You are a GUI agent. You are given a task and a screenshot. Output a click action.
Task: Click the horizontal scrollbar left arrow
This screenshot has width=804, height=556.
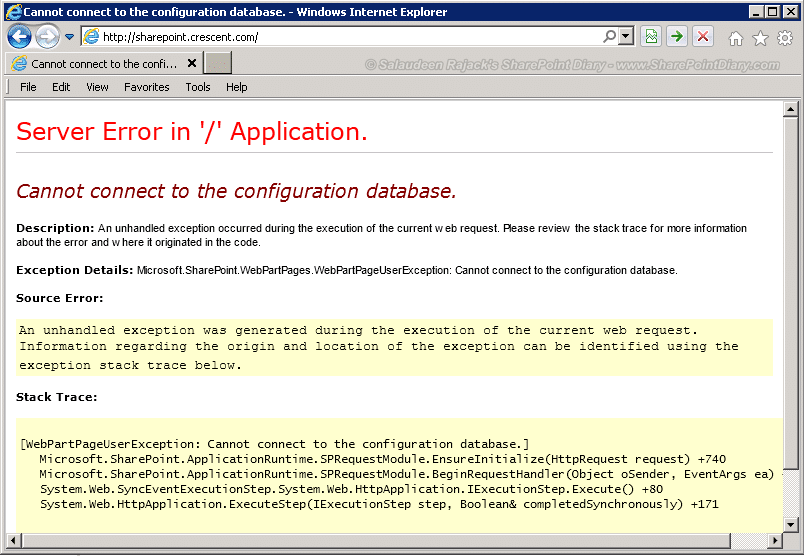pos(13,540)
